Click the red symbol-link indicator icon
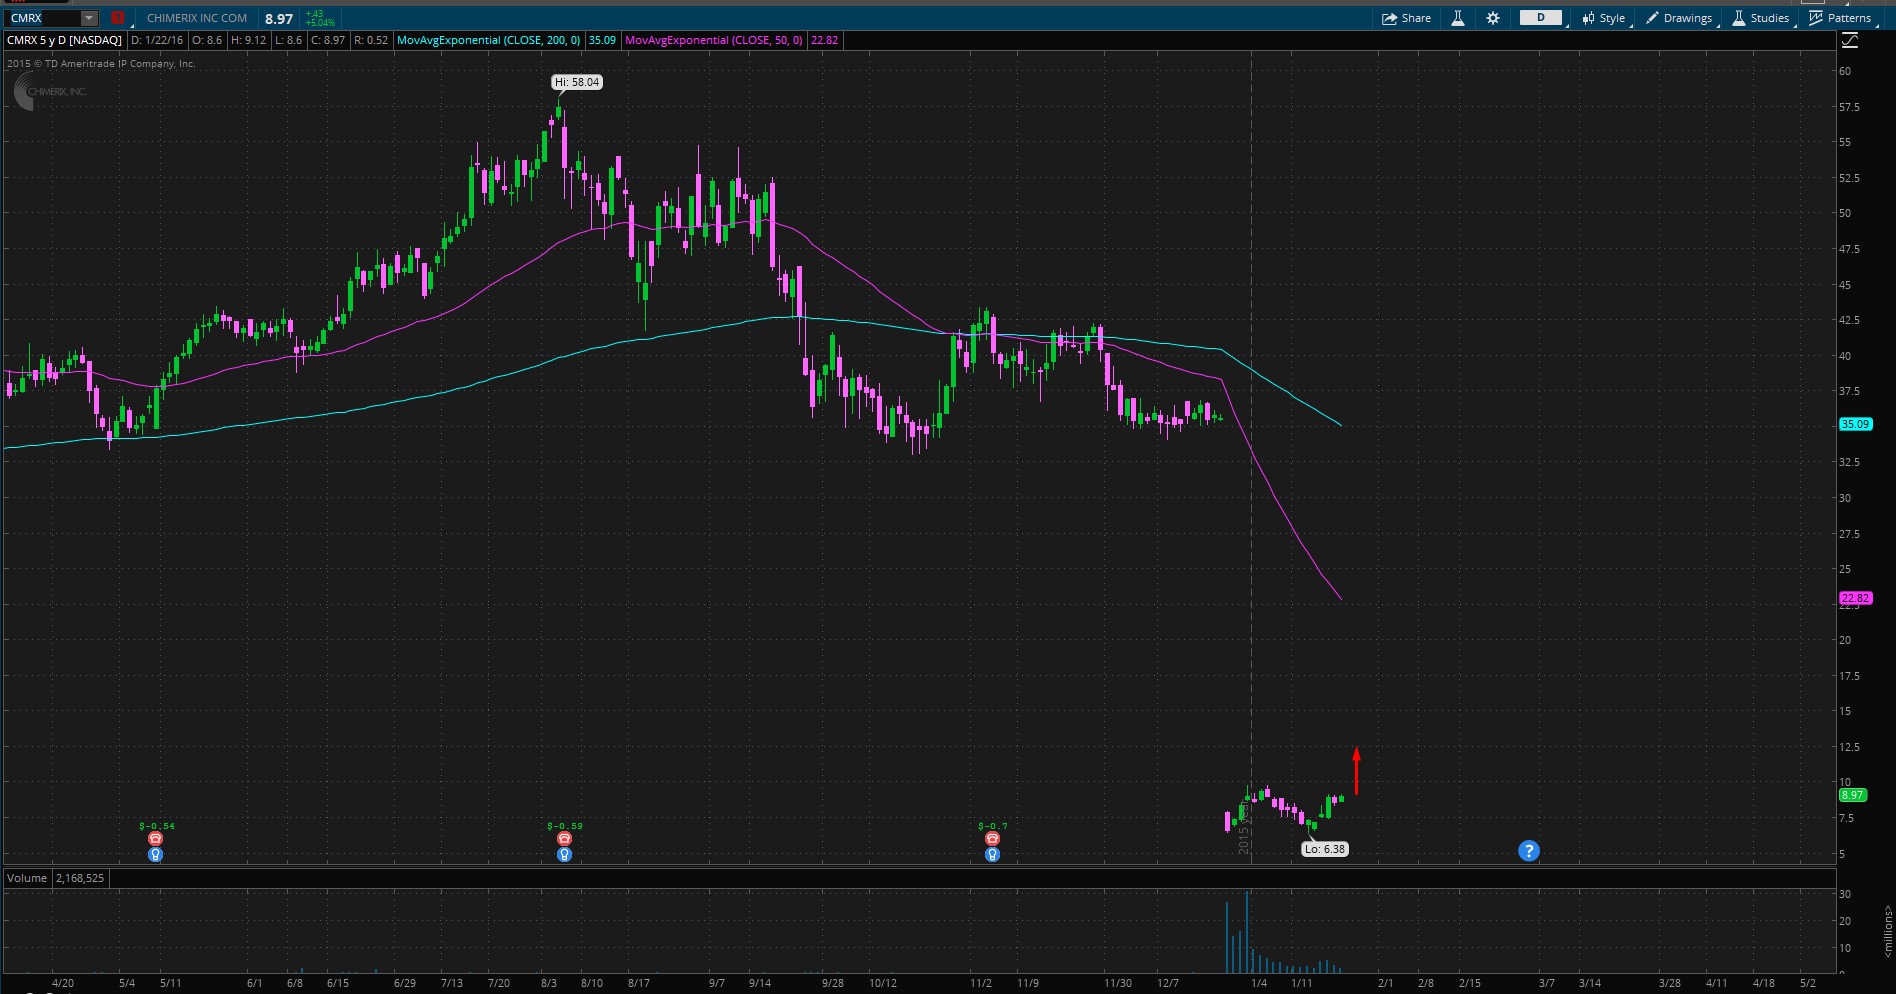Viewport: 1896px width, 994px height. click(x=118, y=18)
